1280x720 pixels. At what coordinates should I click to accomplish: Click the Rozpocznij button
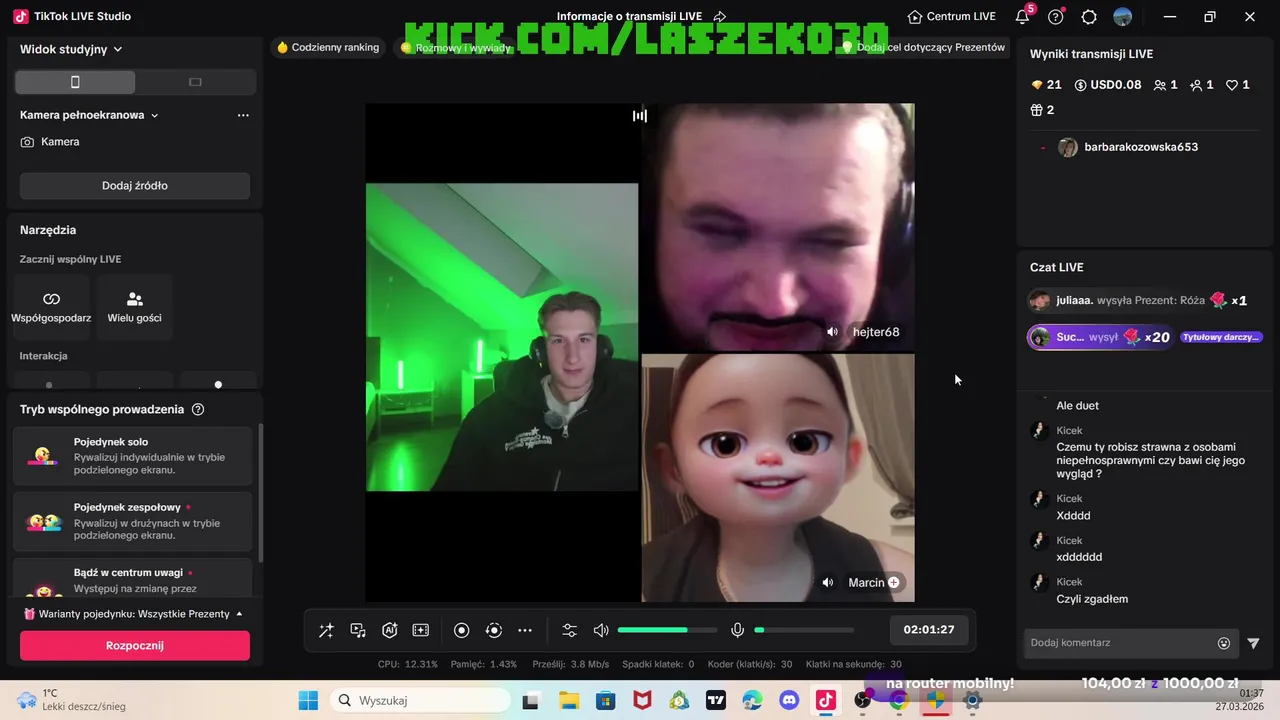pos(135,646)
